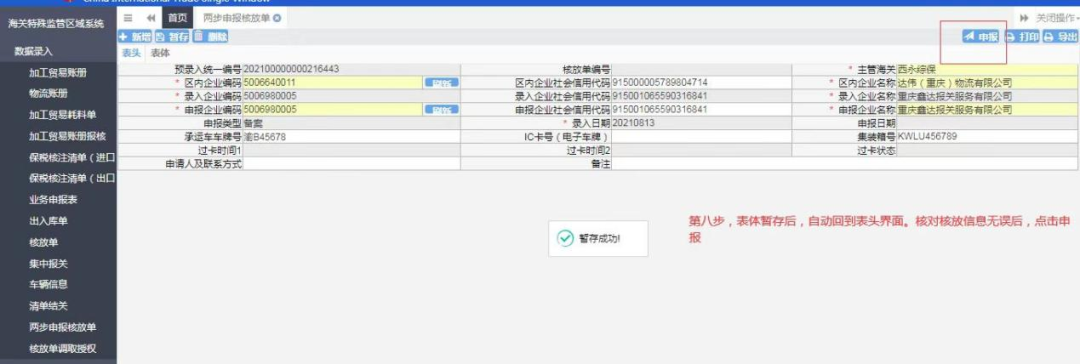Click the 暂存 save button
The image size is (1080, 364).
coord(172,37)
